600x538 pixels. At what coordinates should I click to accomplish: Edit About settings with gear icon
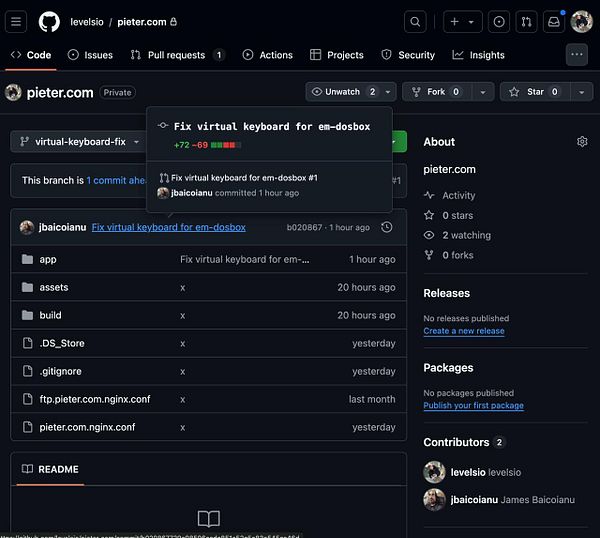pyautogui.click(x=582, y=142)
